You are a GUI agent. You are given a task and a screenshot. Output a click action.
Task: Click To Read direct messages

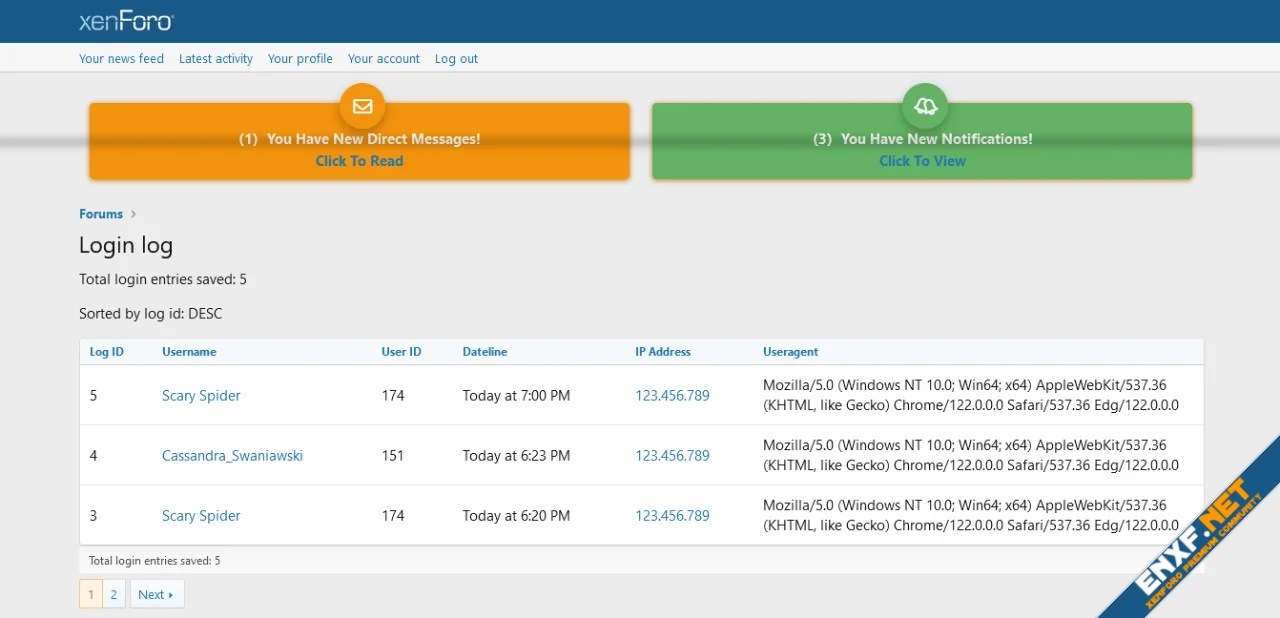click(x=359, y=161)
